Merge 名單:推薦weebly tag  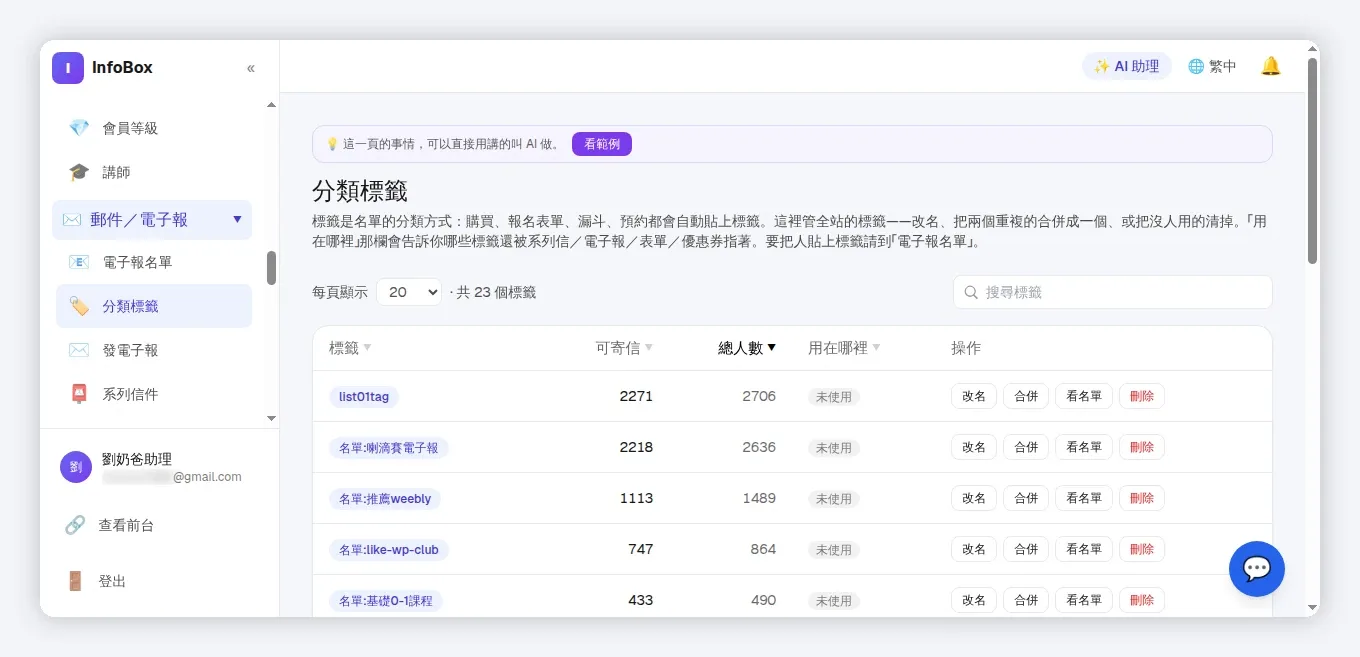click(1026, 498)
